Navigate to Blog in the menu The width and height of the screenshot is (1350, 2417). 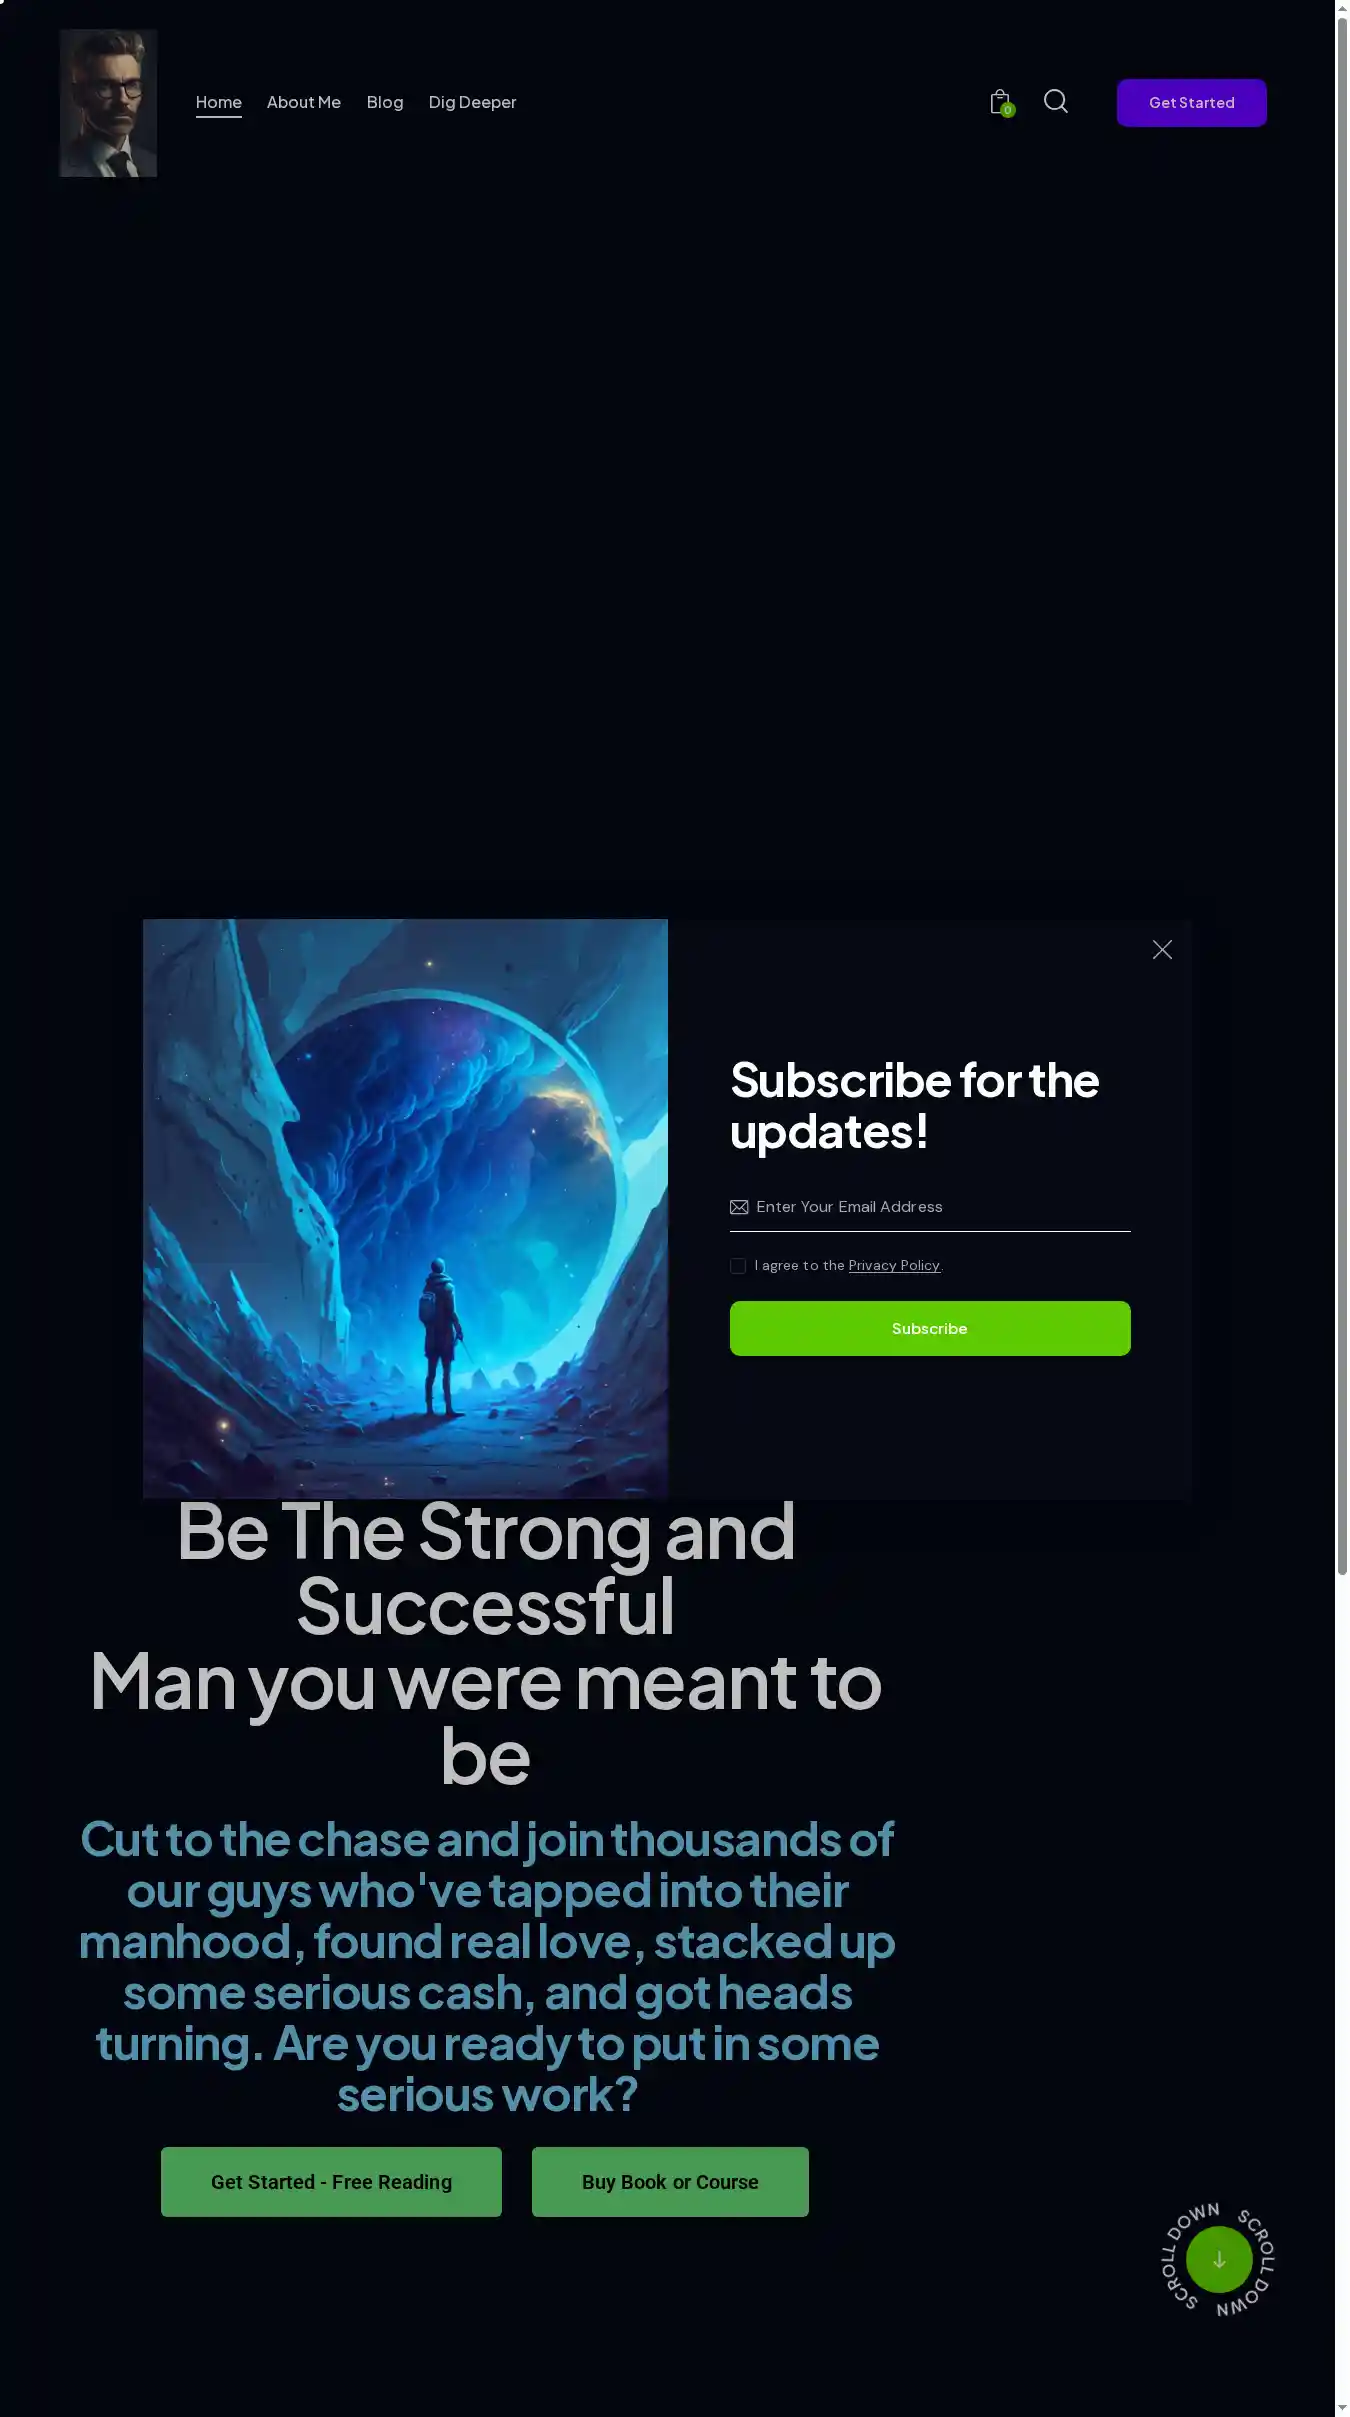click(385, 102)
